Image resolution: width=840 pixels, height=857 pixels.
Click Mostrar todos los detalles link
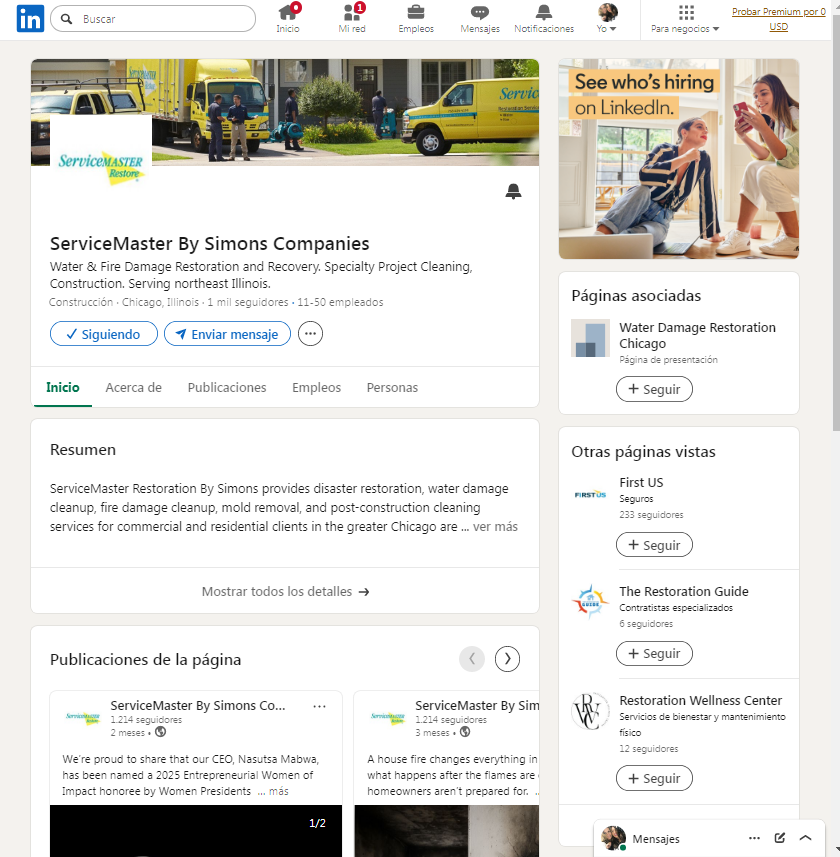[285, 591]
